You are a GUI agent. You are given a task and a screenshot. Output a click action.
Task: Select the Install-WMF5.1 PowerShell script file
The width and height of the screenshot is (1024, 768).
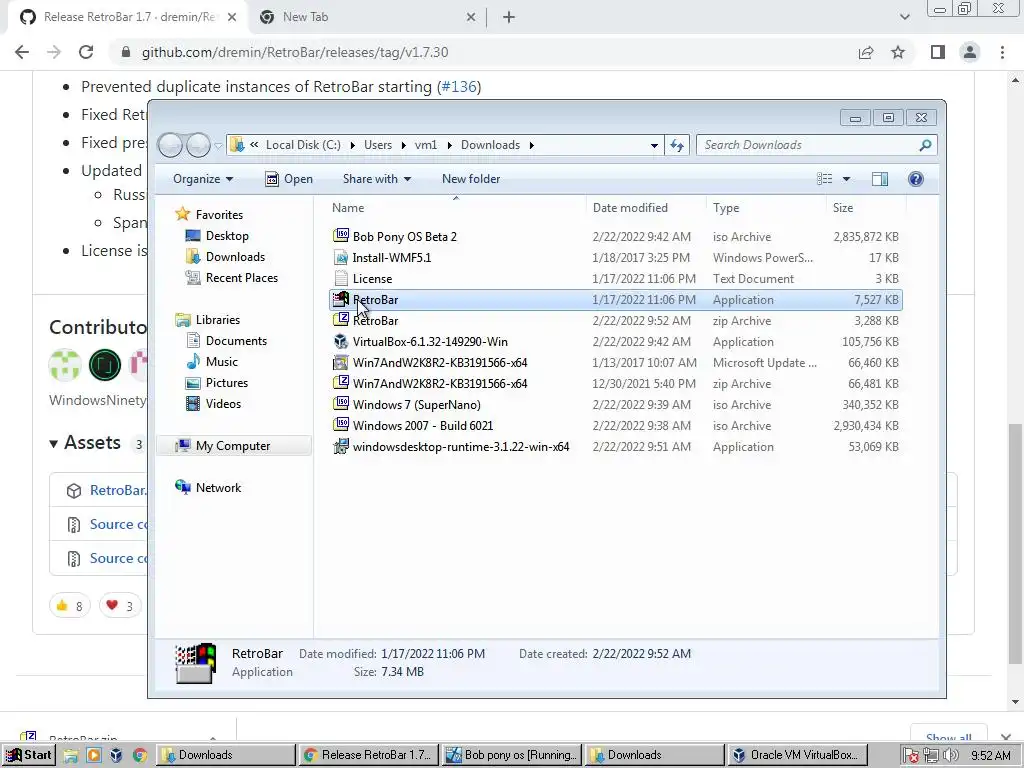pos(616,257)
